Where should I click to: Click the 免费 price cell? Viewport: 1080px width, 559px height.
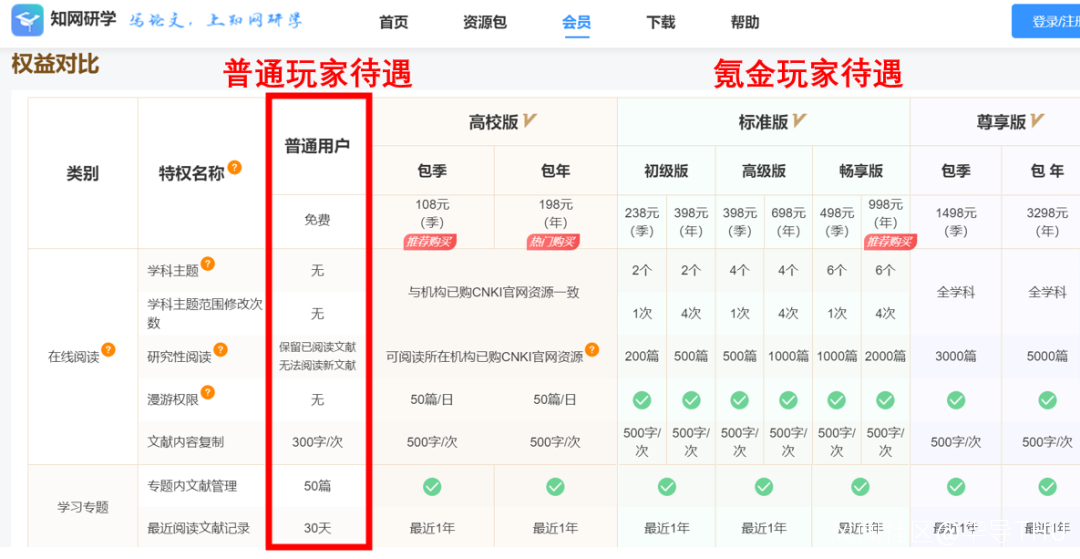coord(318,220)
